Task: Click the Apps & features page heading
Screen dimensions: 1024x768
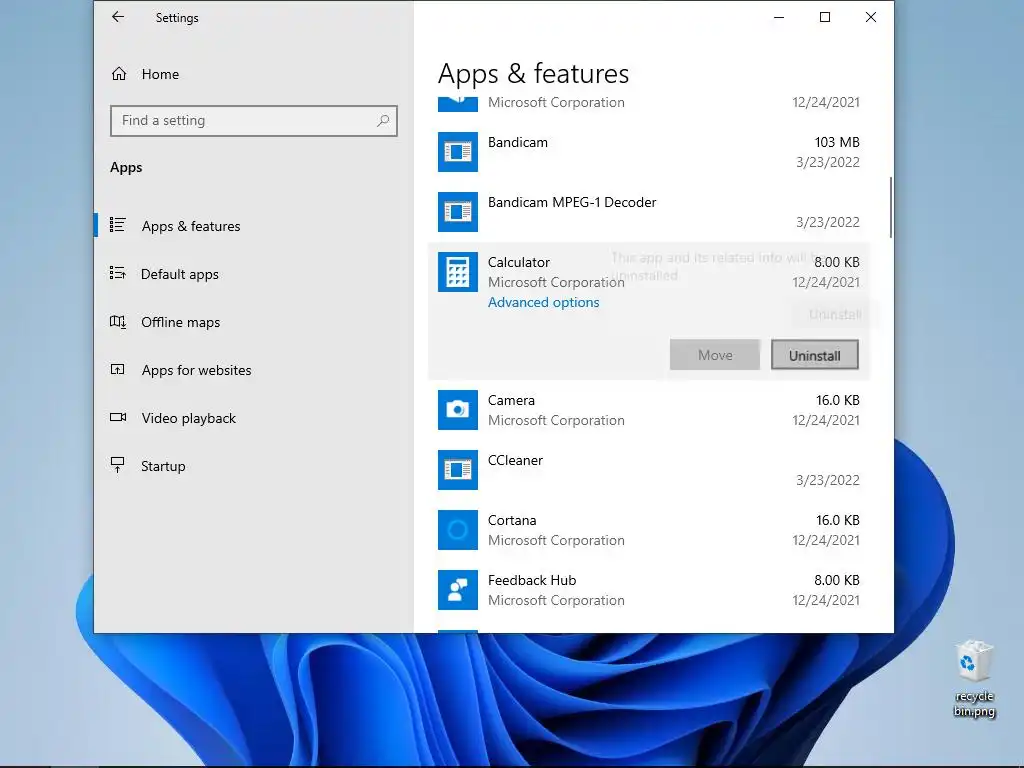Action: 534,74
